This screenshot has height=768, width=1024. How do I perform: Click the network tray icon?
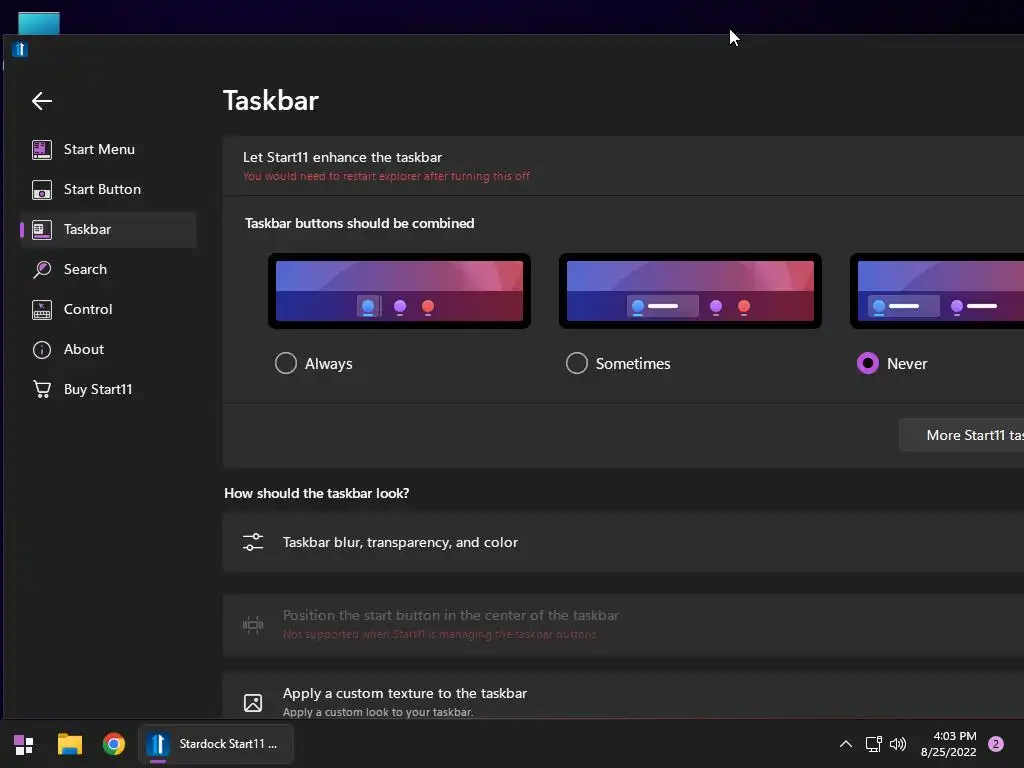873,744
